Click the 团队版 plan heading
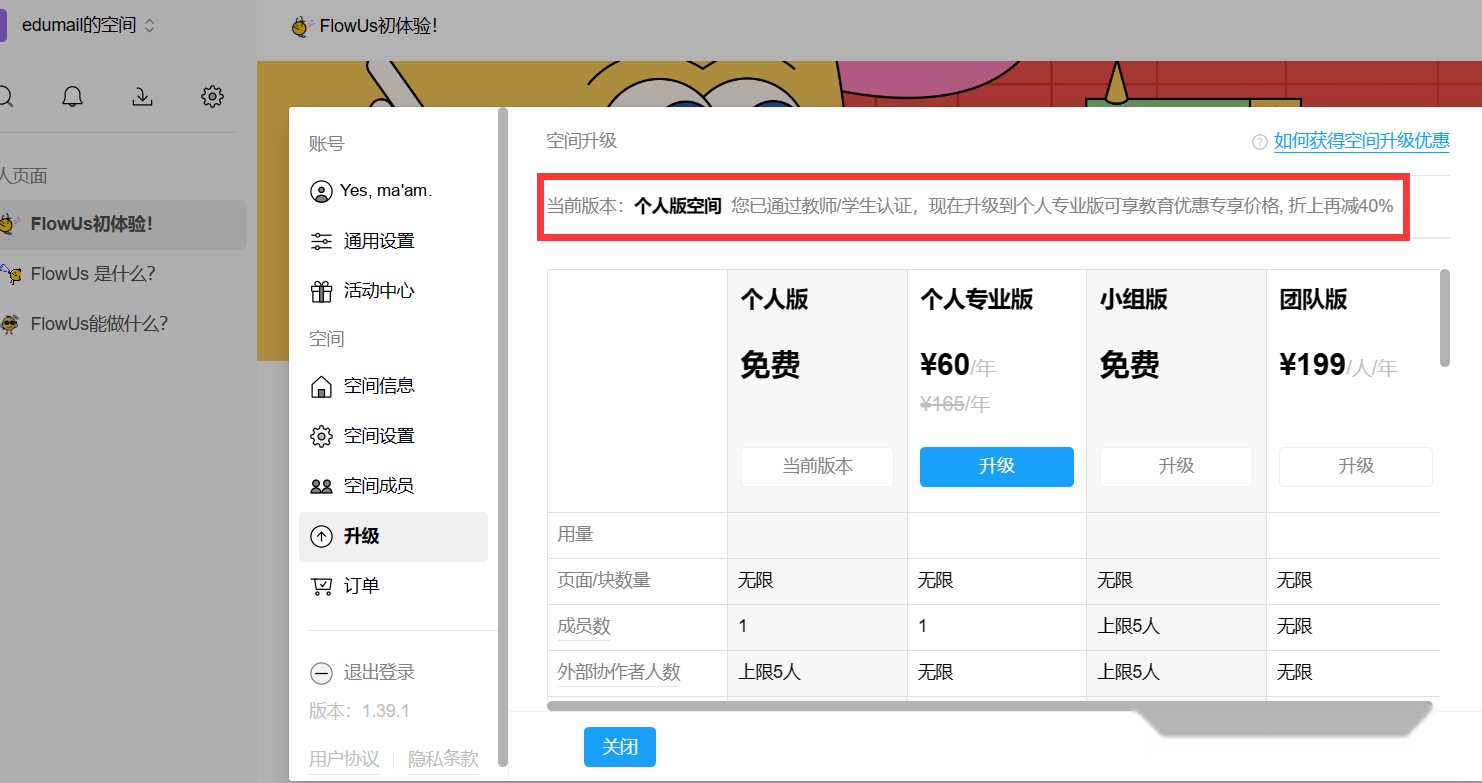 tap(1313, 299)
